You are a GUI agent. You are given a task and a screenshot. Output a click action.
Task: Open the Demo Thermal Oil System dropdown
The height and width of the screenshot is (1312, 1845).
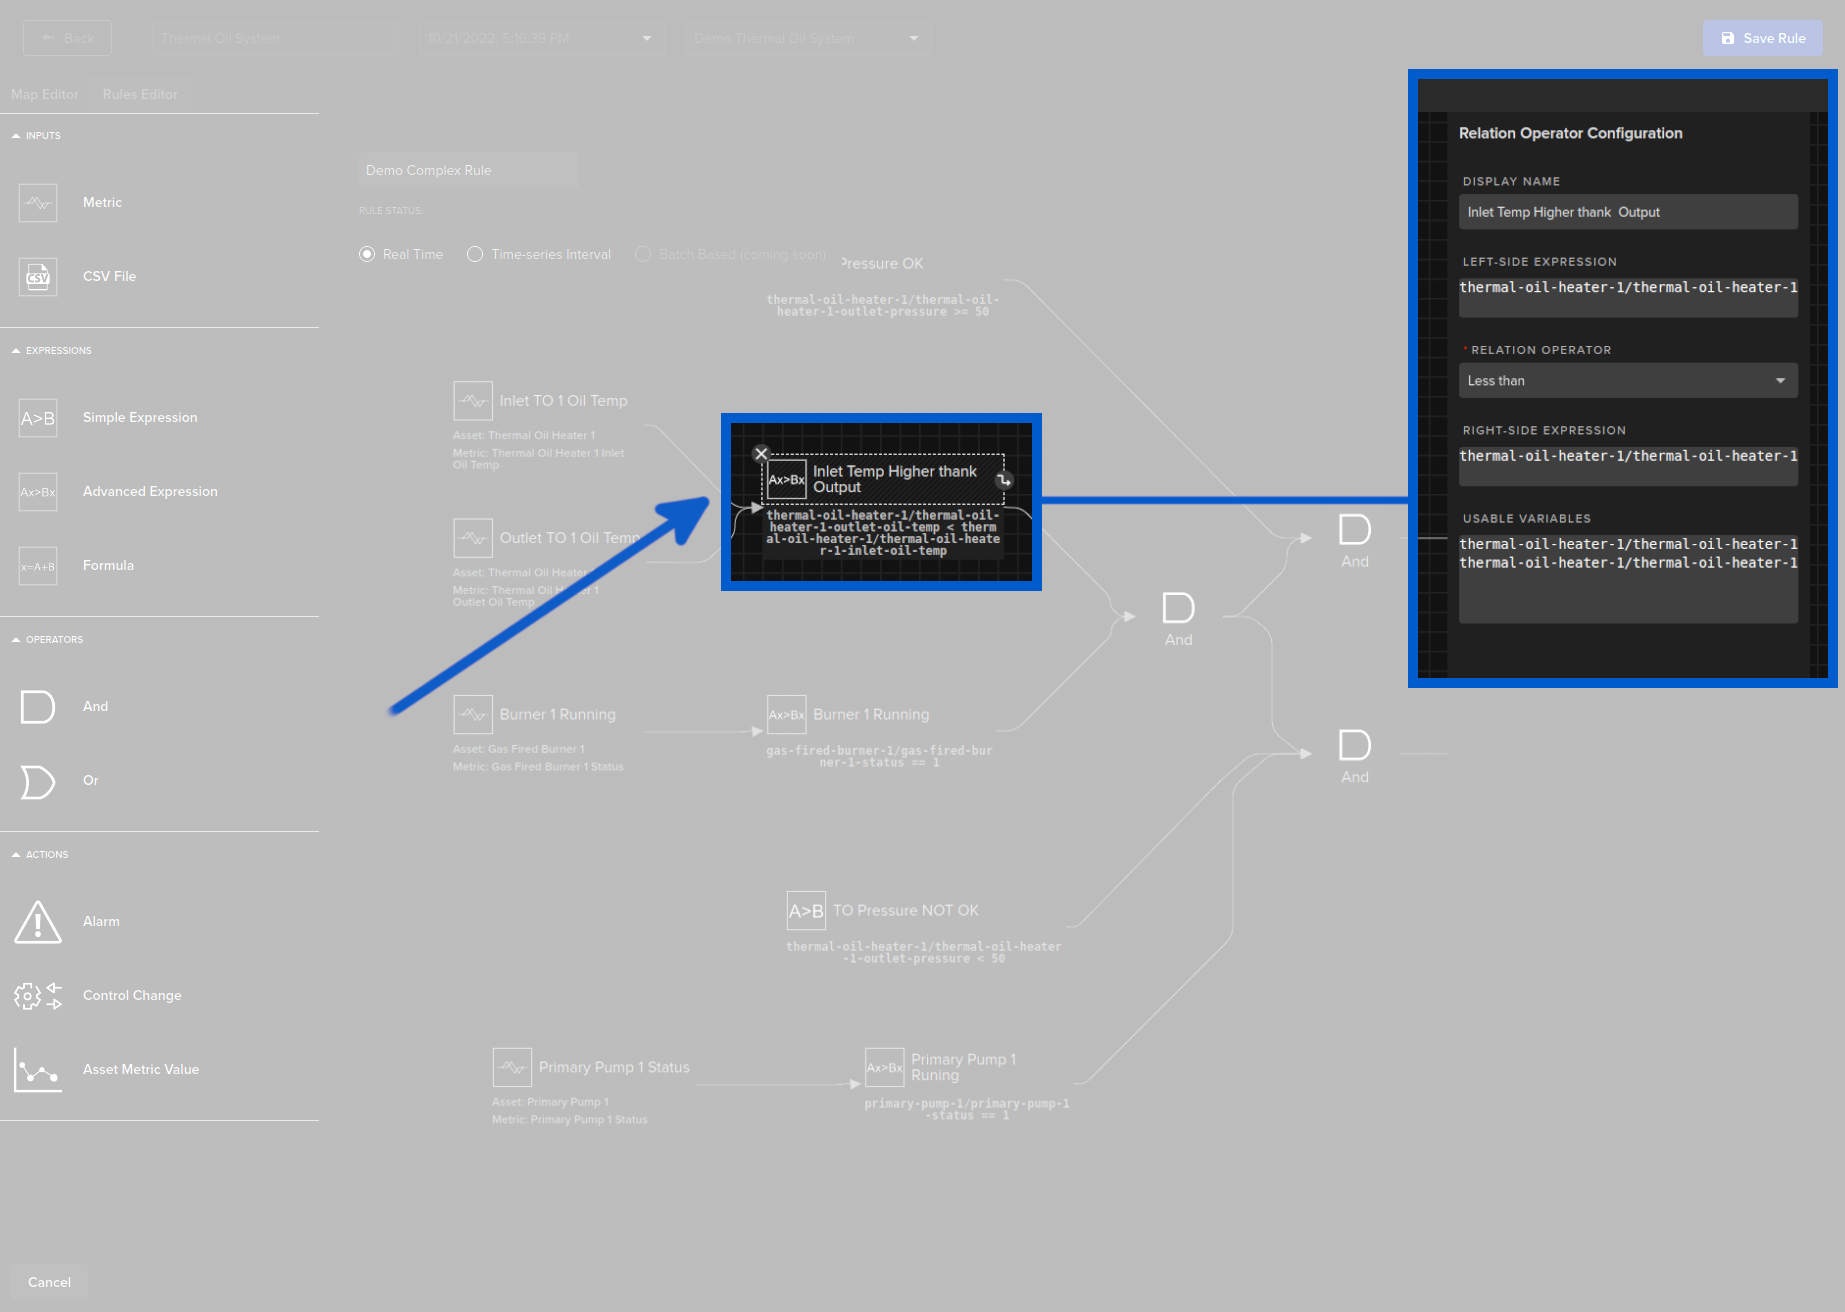(x=807, y=37)
